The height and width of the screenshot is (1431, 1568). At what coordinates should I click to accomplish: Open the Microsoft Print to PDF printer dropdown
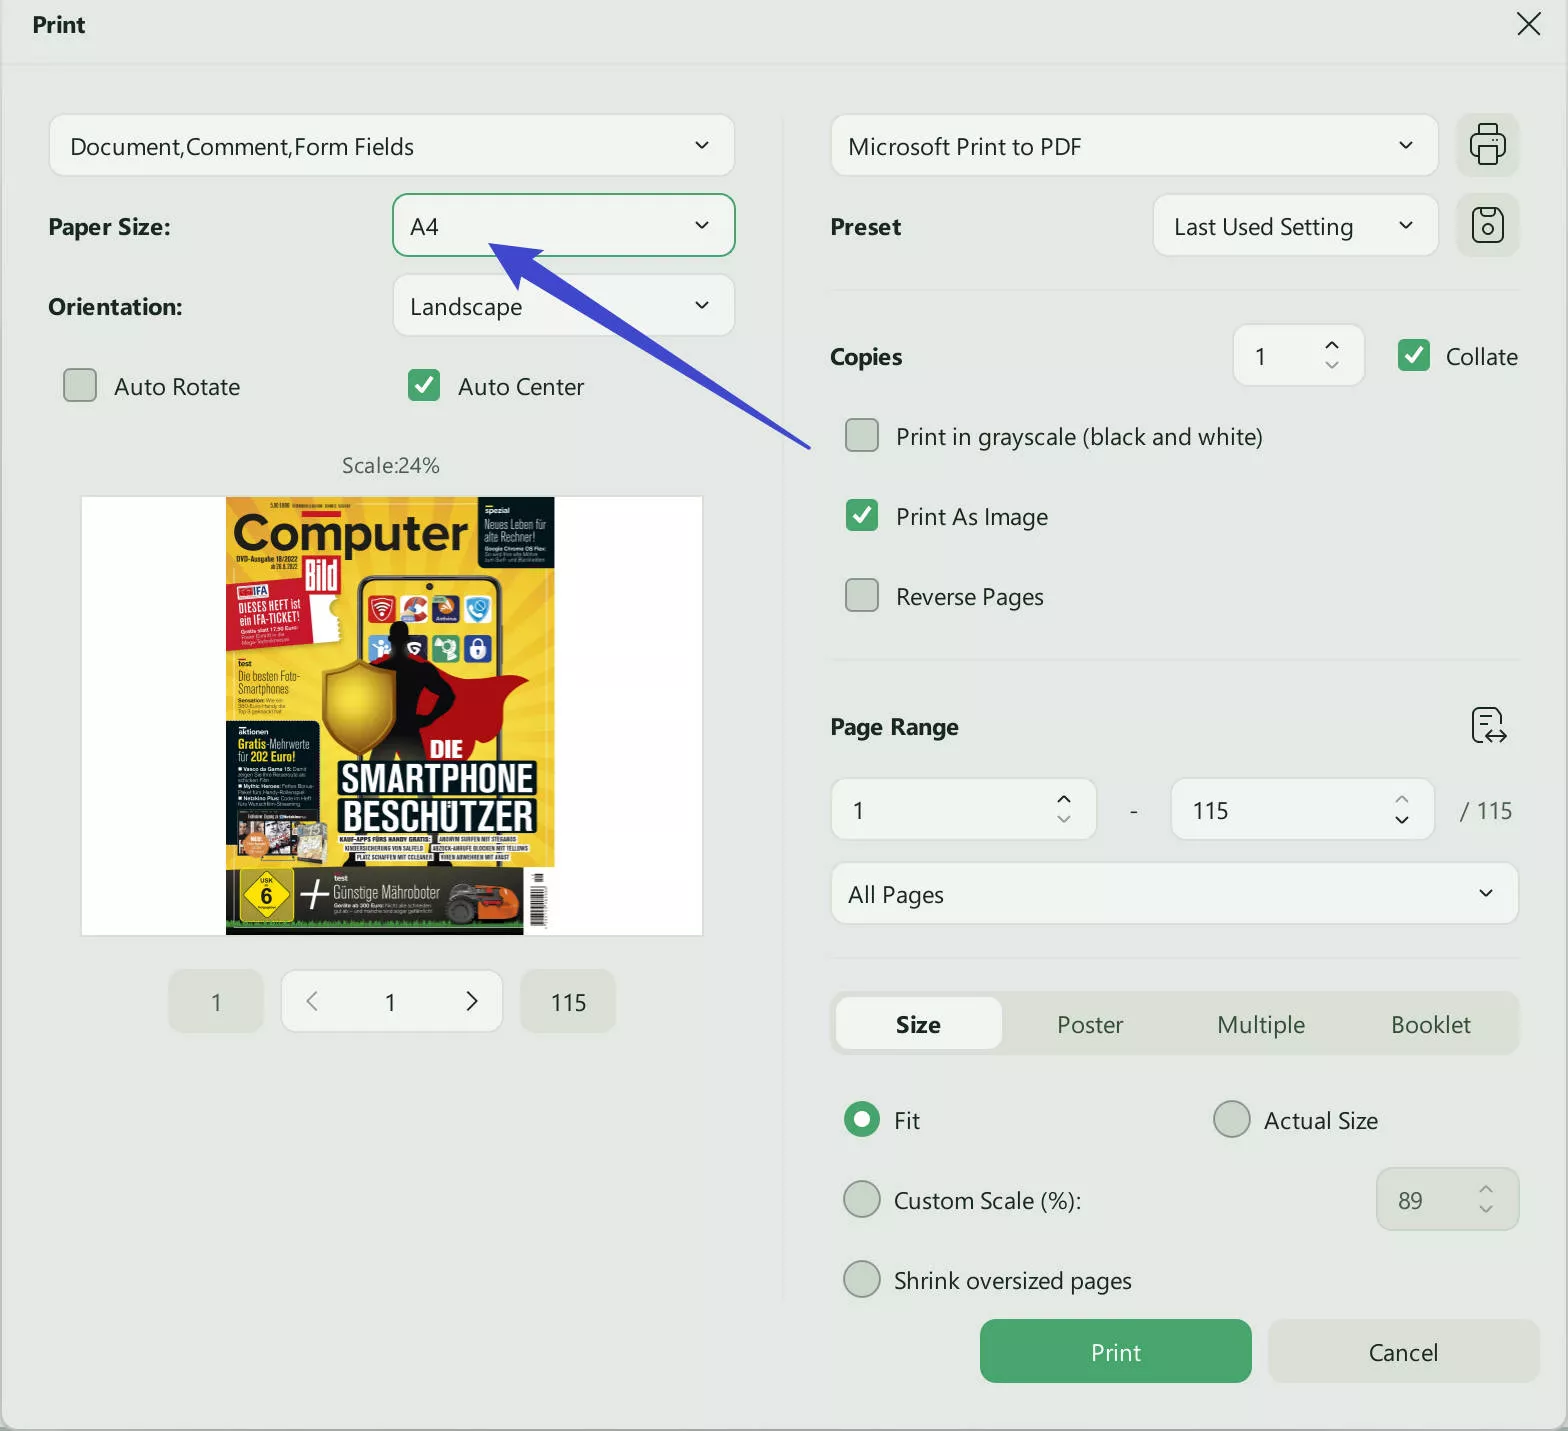1133,146
